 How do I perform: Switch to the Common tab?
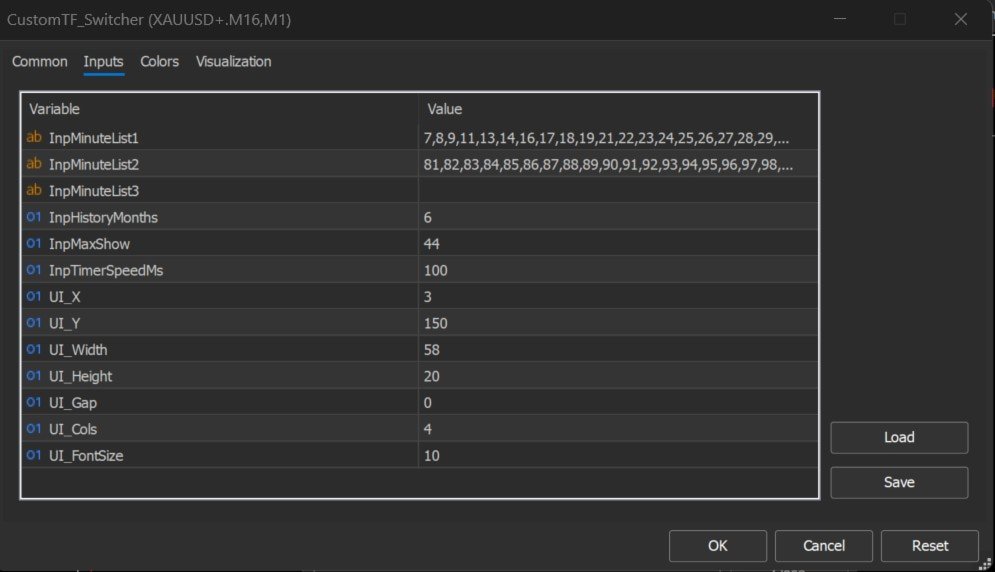point(40,62)
